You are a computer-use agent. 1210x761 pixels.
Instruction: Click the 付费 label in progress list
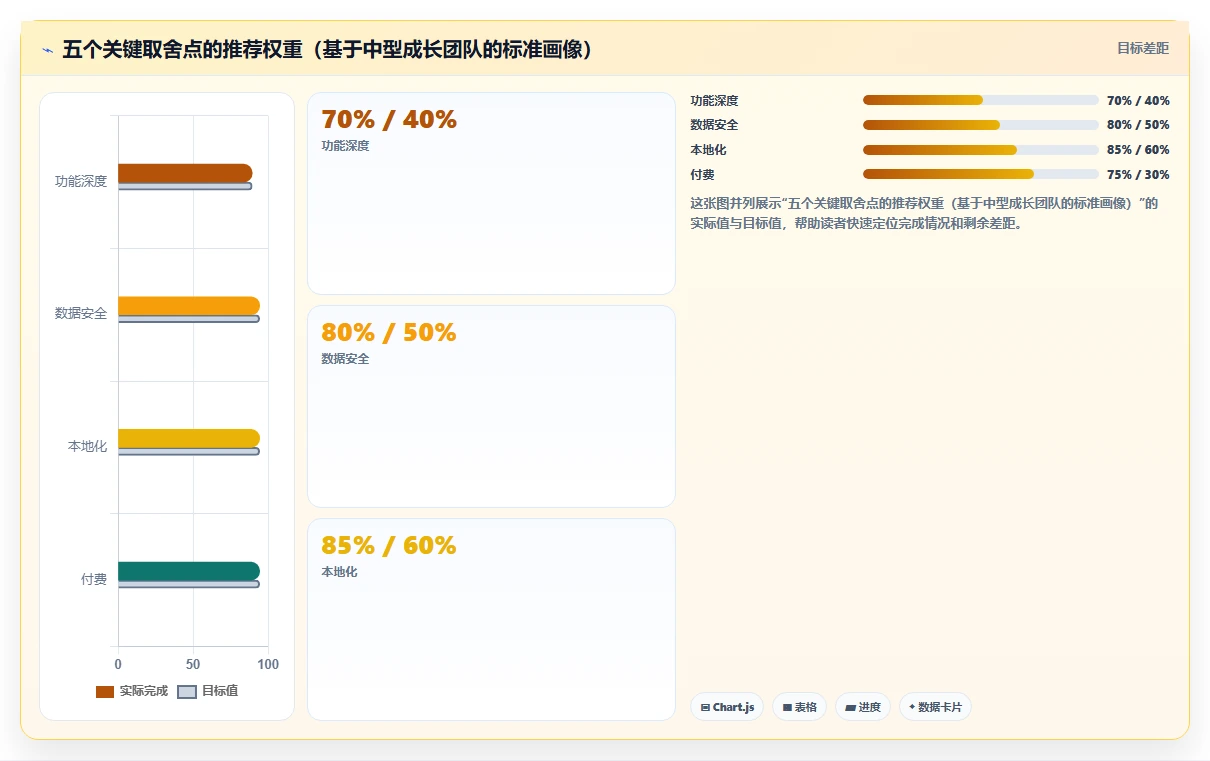click(x=702, y=174)
